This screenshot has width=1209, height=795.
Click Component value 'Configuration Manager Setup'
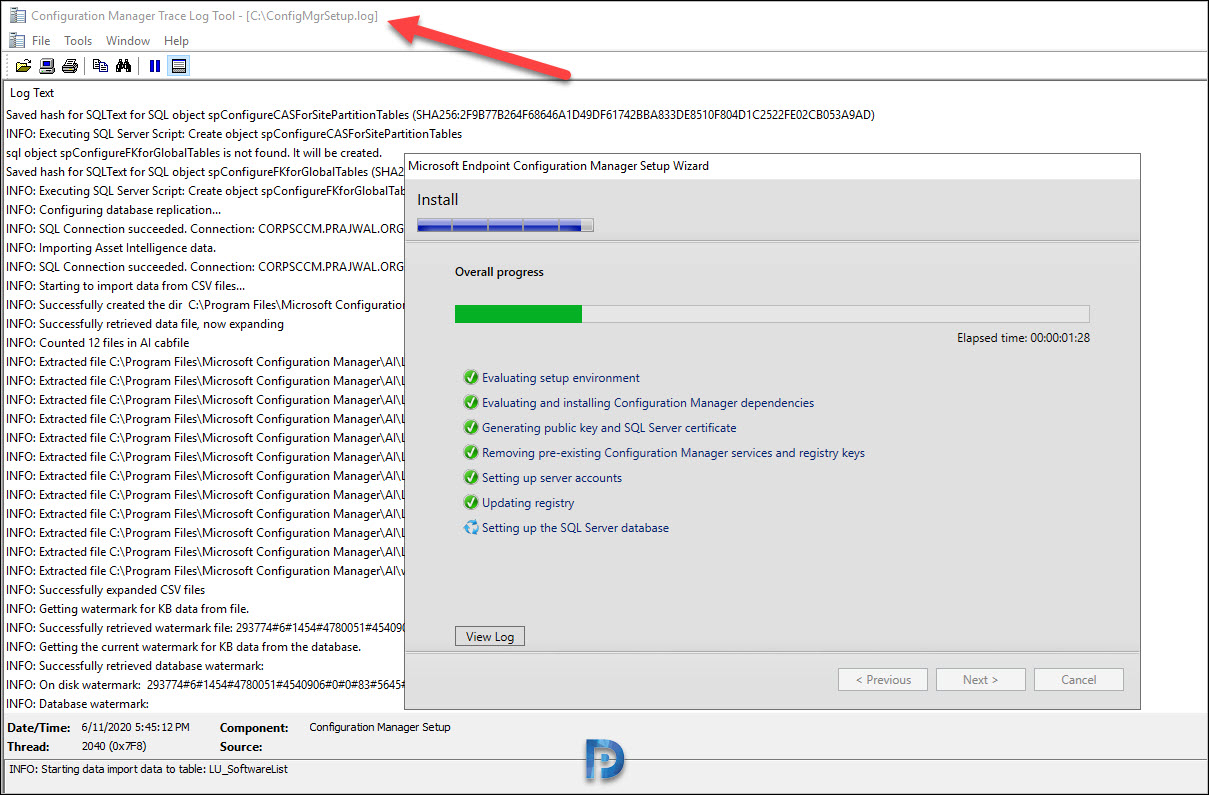point(380,727)
